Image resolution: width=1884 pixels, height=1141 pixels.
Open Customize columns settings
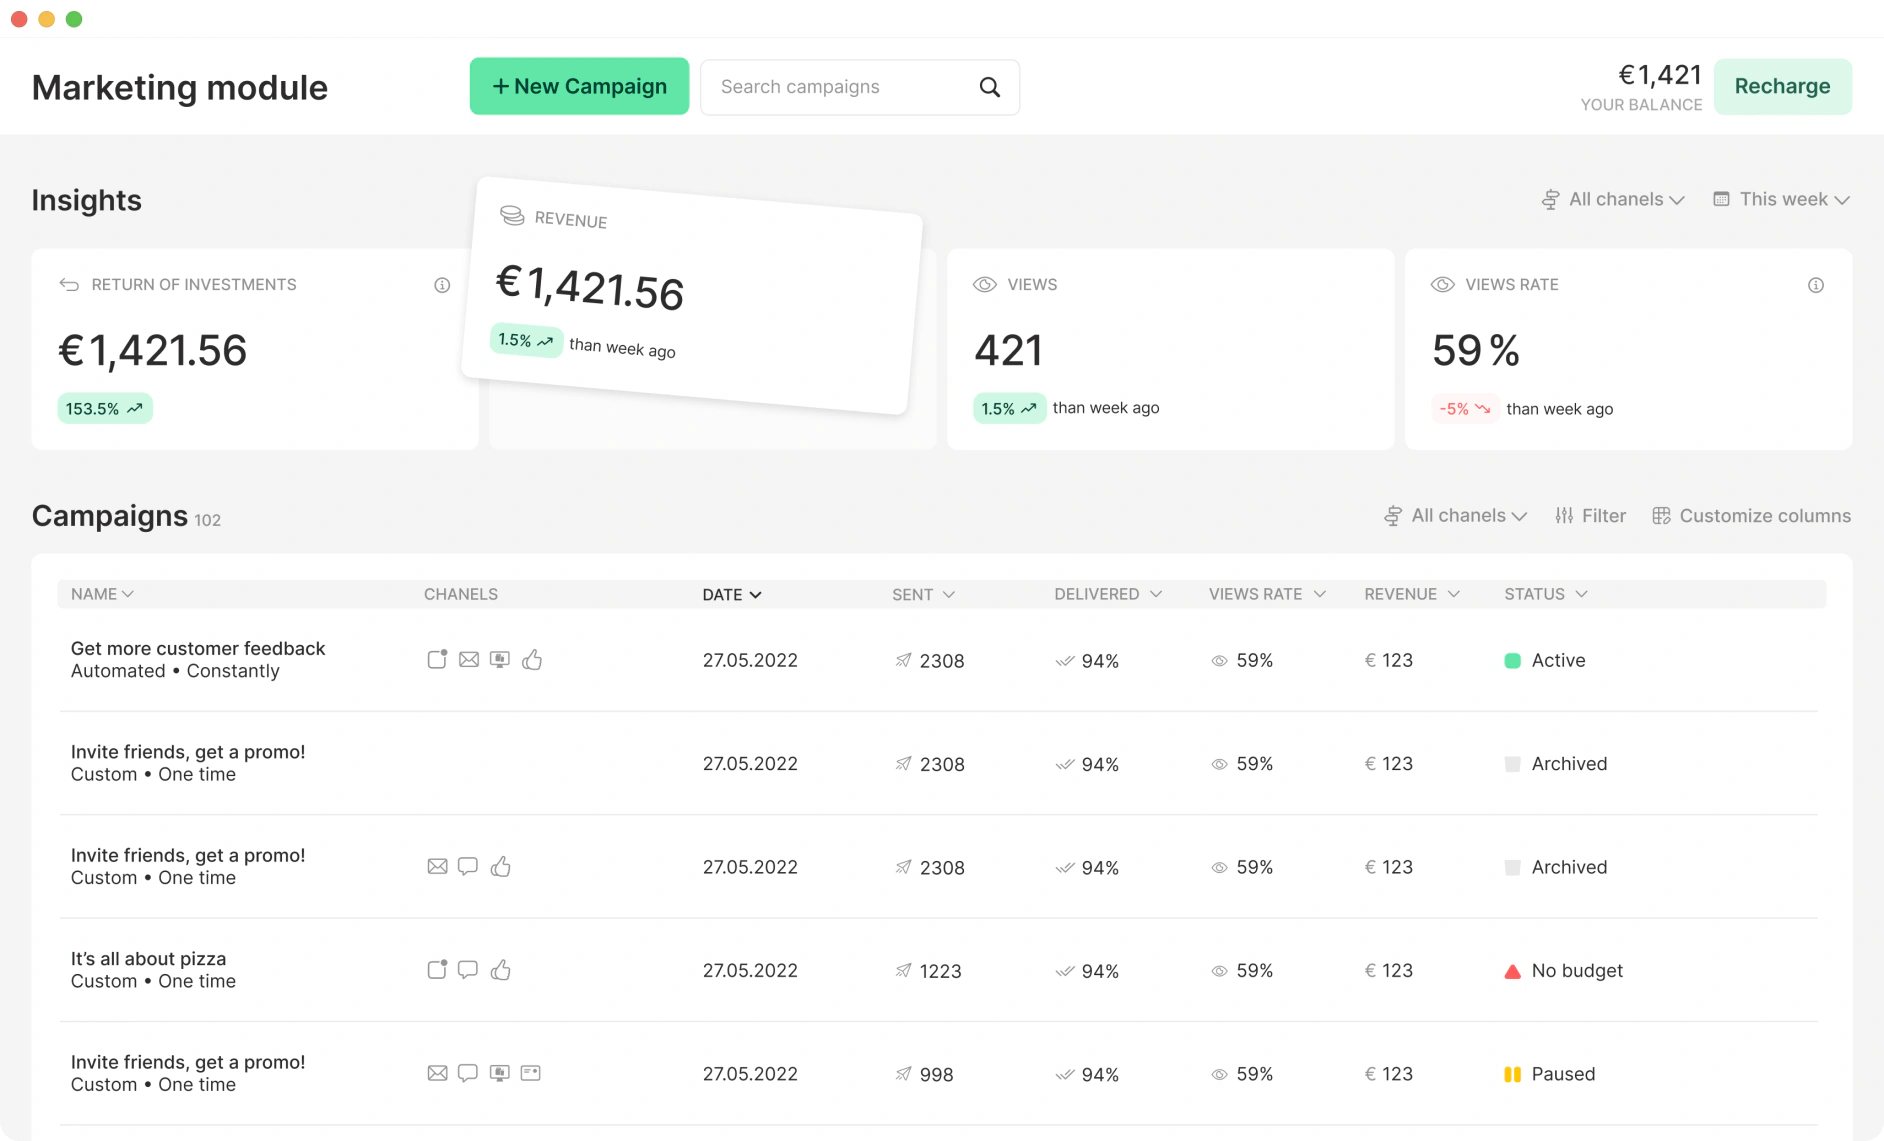click(1751, 516)
